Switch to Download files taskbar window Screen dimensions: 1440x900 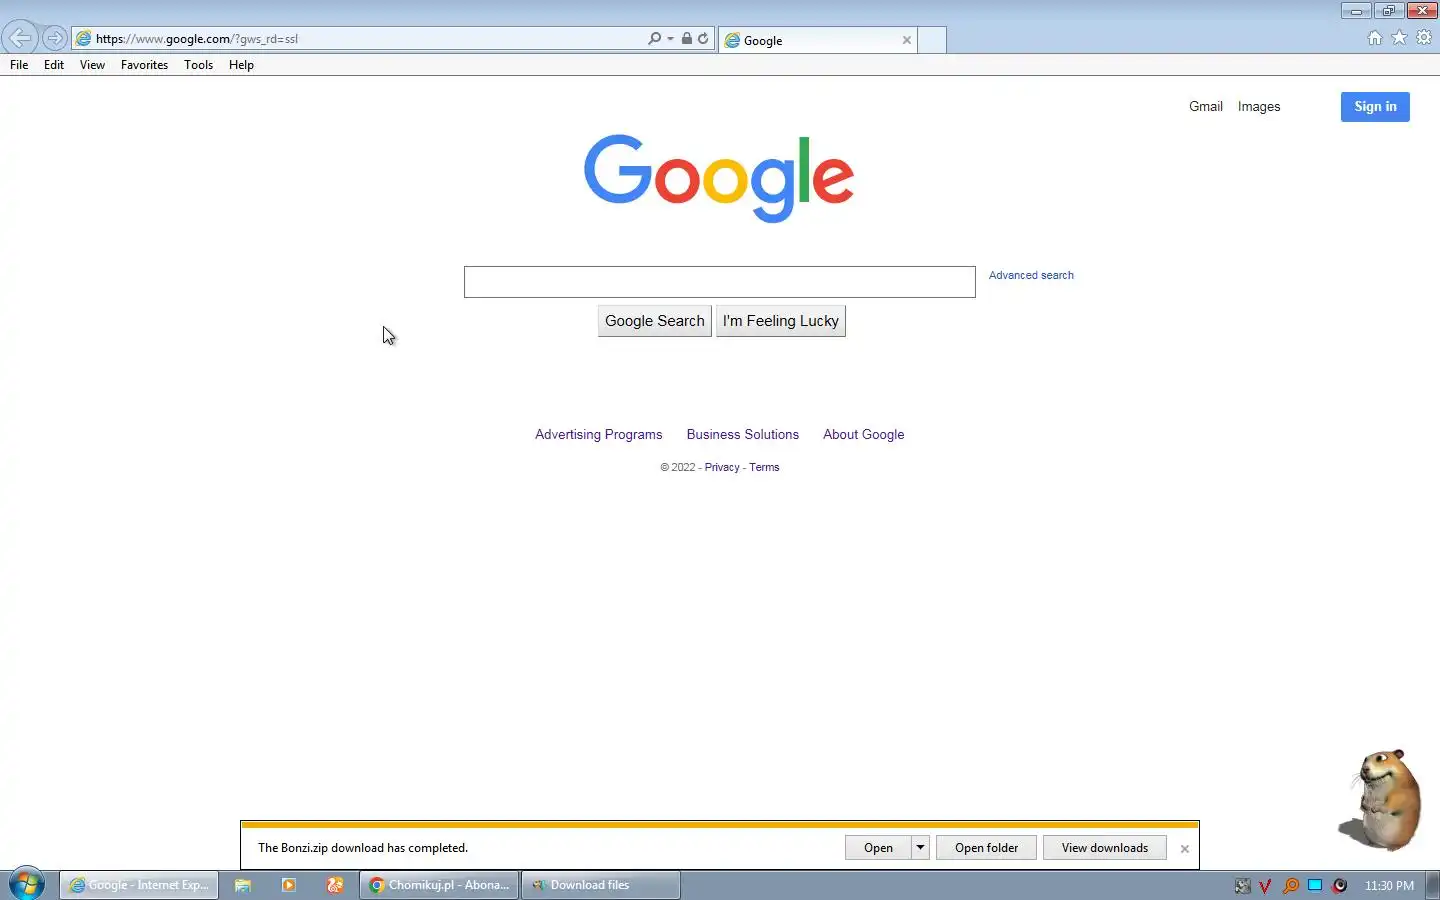601,885
